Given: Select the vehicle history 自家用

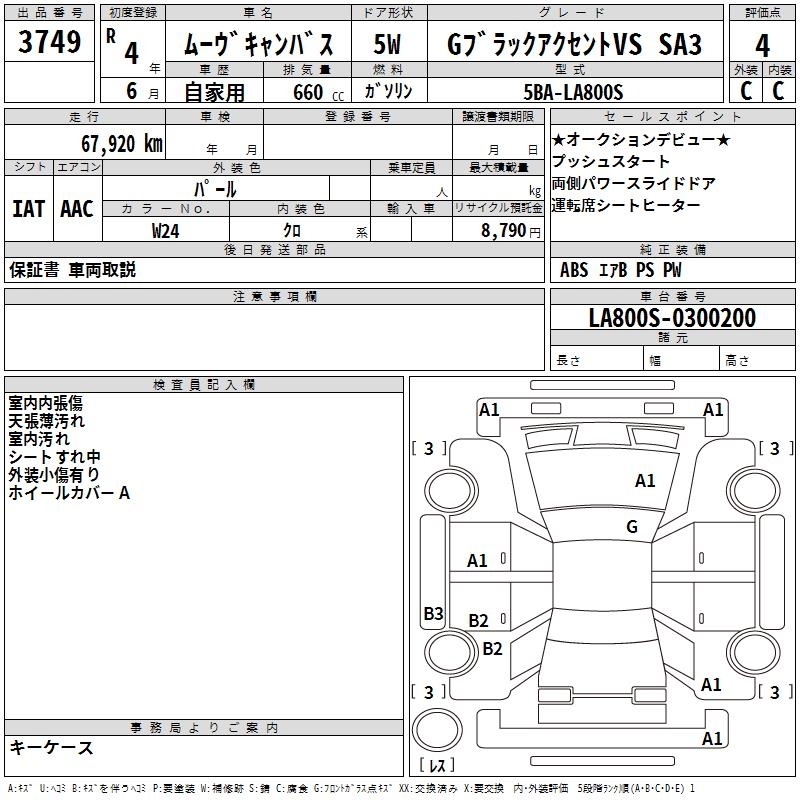Looking at the screenshot, I should point(214,92).
